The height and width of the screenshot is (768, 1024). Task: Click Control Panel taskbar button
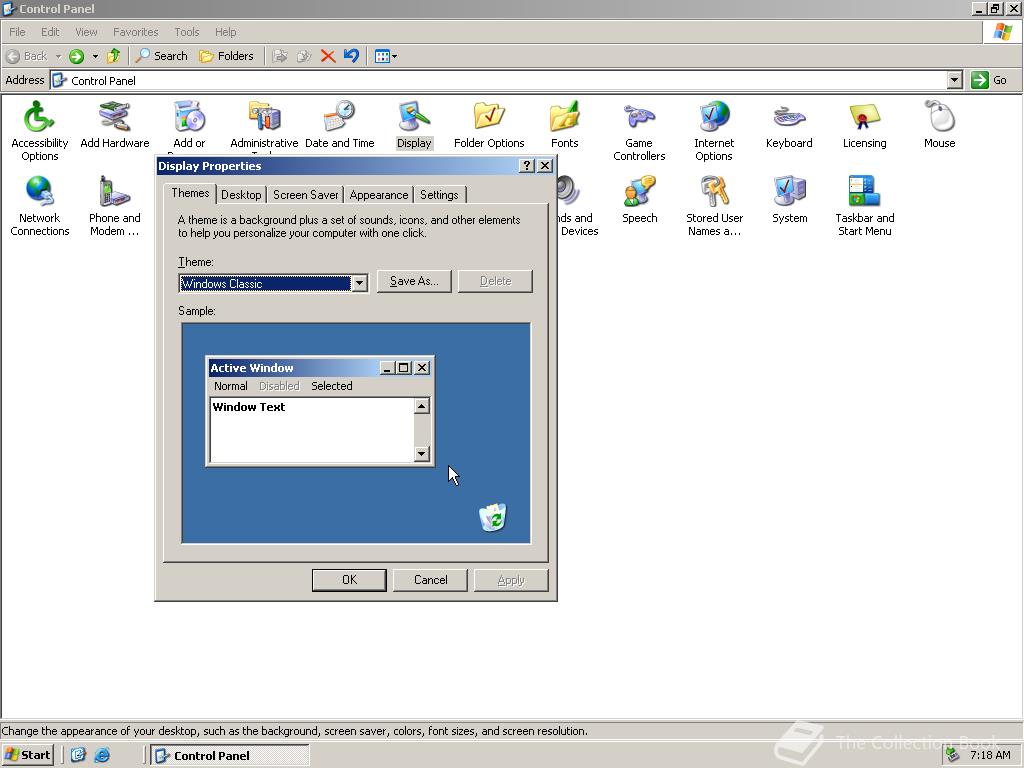pos(230,756)
